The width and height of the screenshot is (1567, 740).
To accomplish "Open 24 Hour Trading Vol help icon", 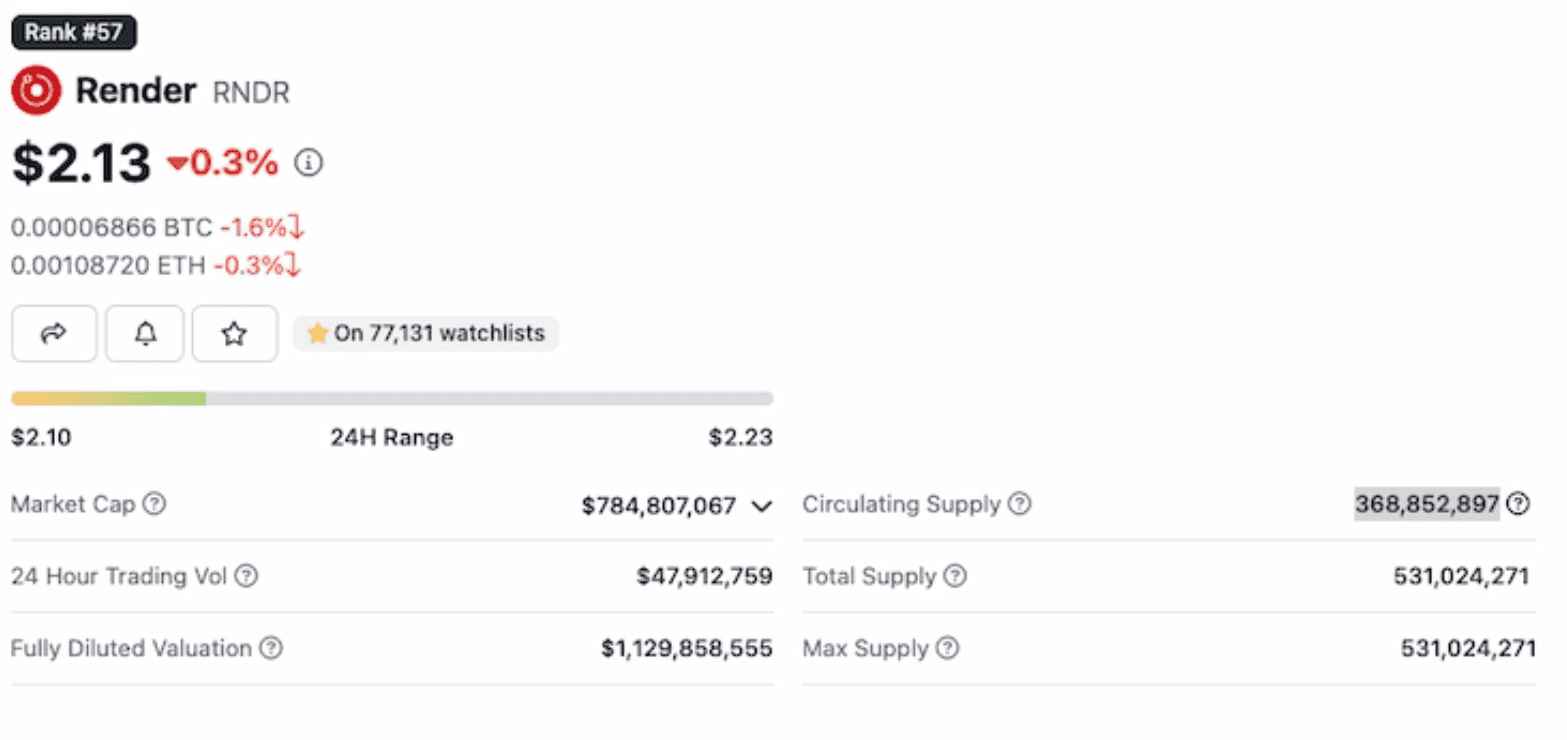I will tap(246, 576).
